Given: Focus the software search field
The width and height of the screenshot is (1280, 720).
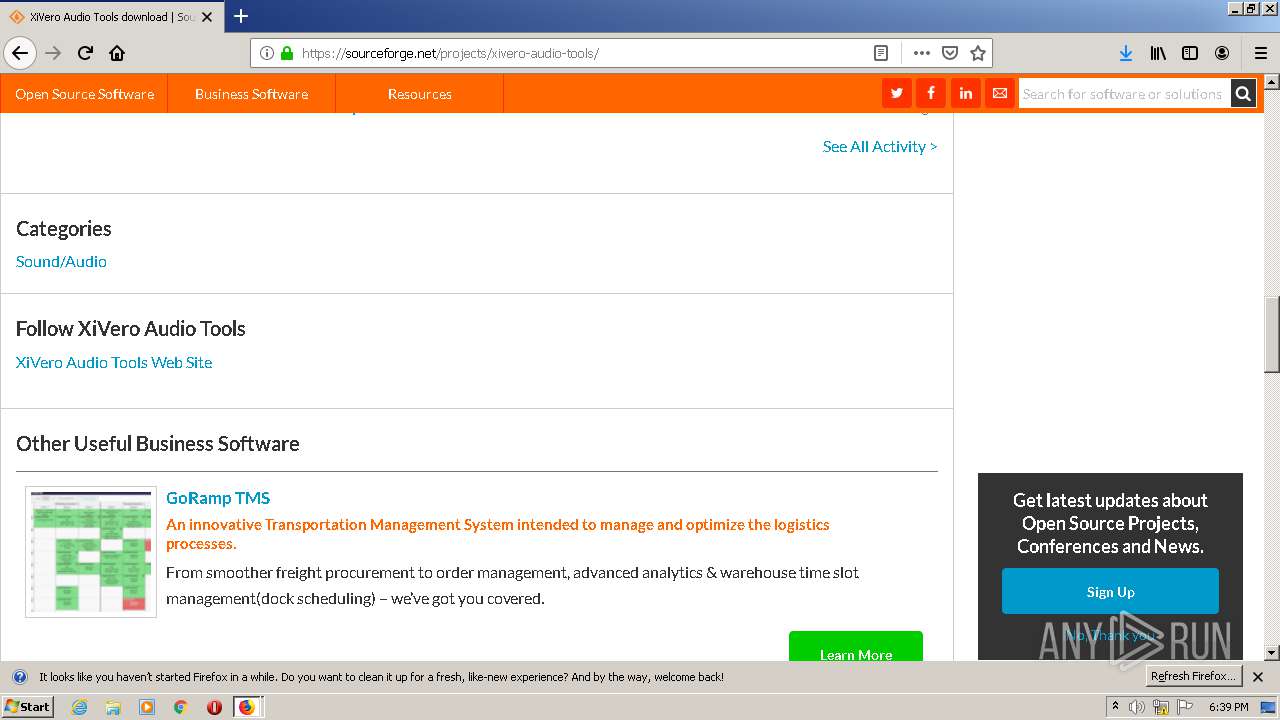Looking at the screenshot, I should (x=1124, y=94).
